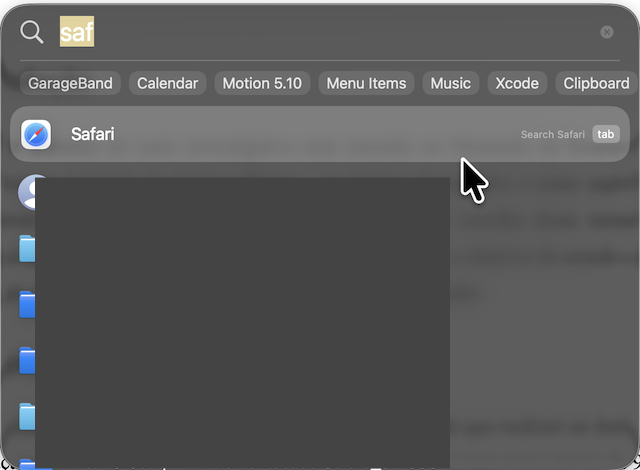640x470 pixels.
Task: Clear the search field with the X button
Action: [x=607, y=32]
